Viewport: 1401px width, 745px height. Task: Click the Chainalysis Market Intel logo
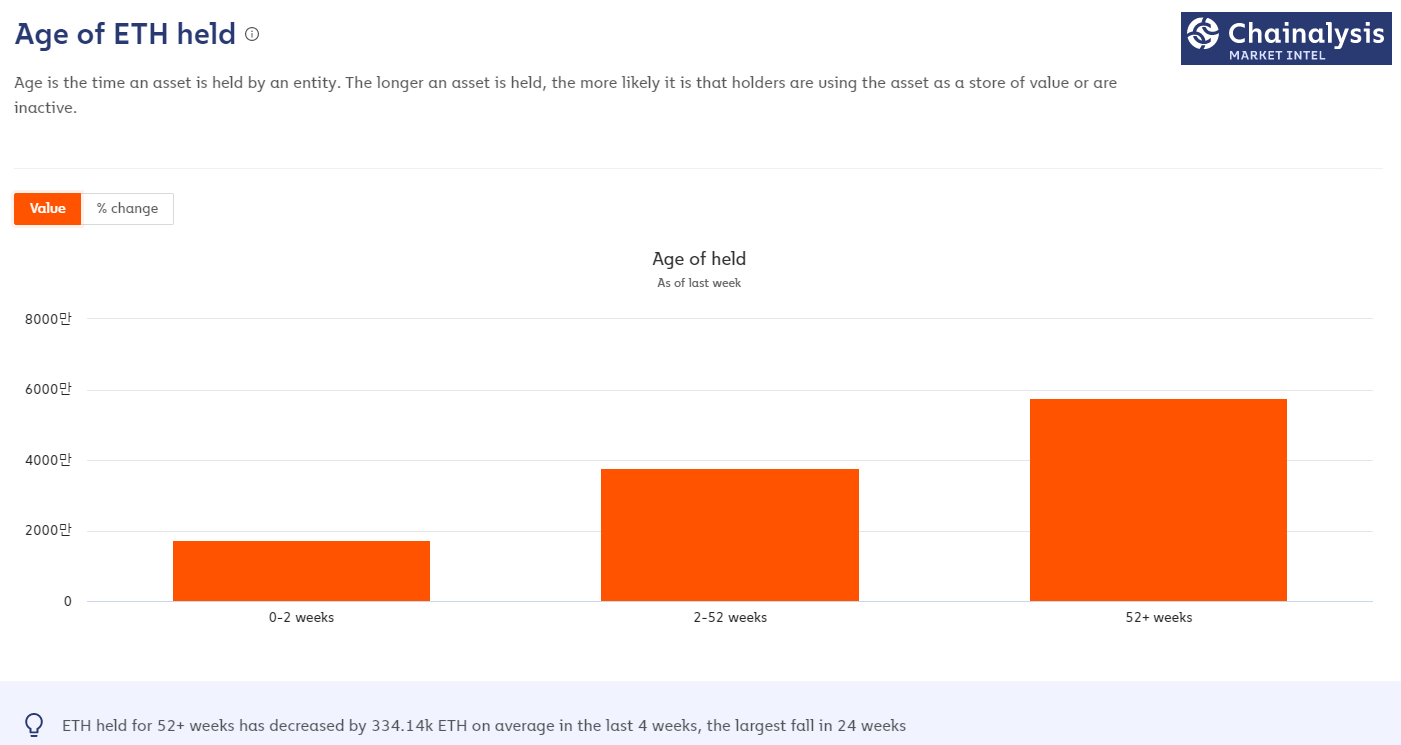coord(1286,39)
